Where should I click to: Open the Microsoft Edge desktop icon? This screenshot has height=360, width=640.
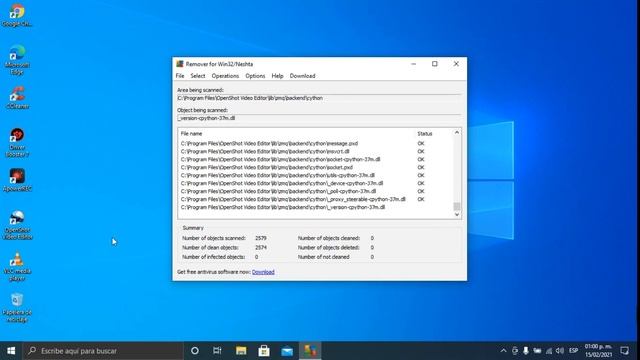click(17, 60)
